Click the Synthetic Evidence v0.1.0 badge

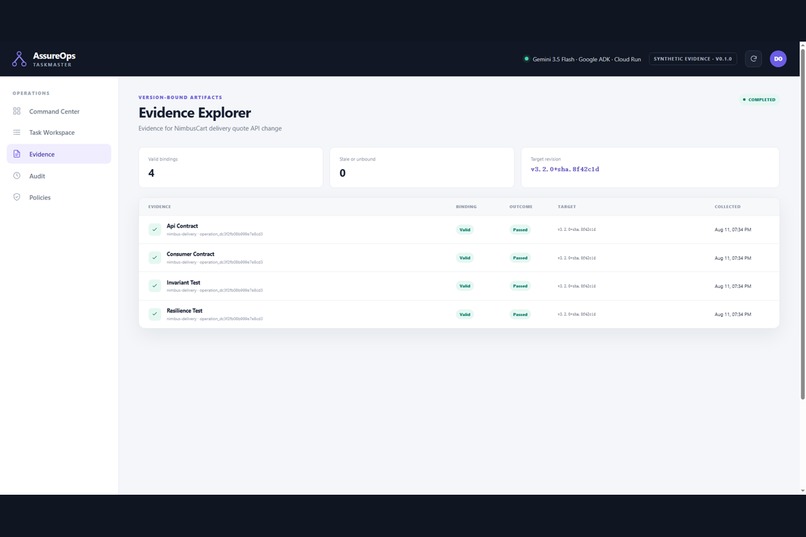692,59
